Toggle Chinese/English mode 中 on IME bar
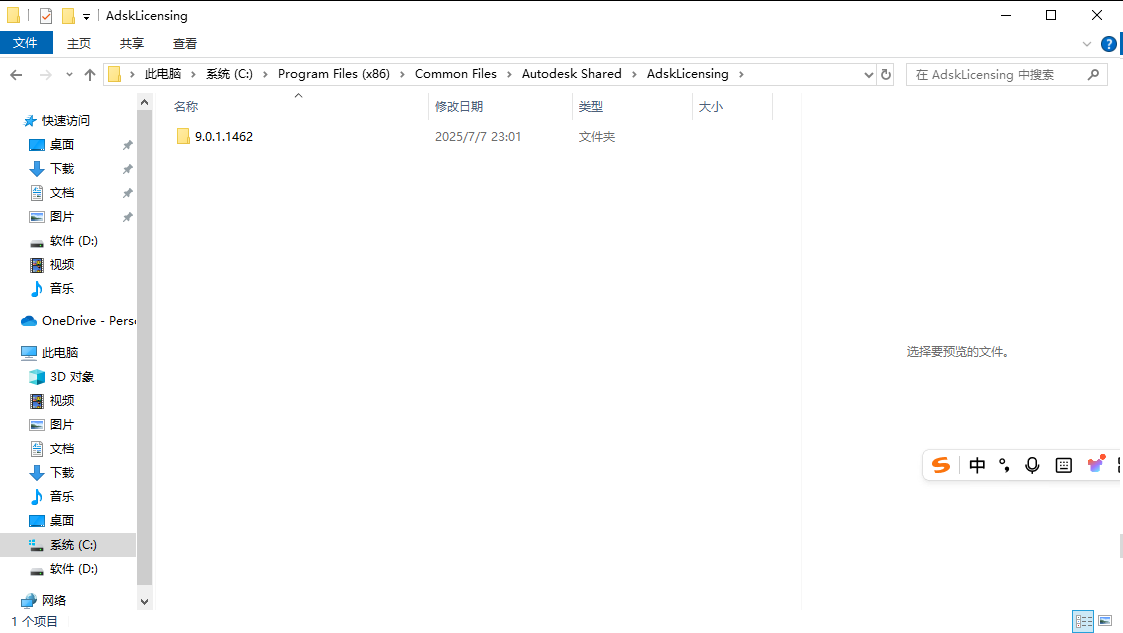 click(x=977, y=465)
